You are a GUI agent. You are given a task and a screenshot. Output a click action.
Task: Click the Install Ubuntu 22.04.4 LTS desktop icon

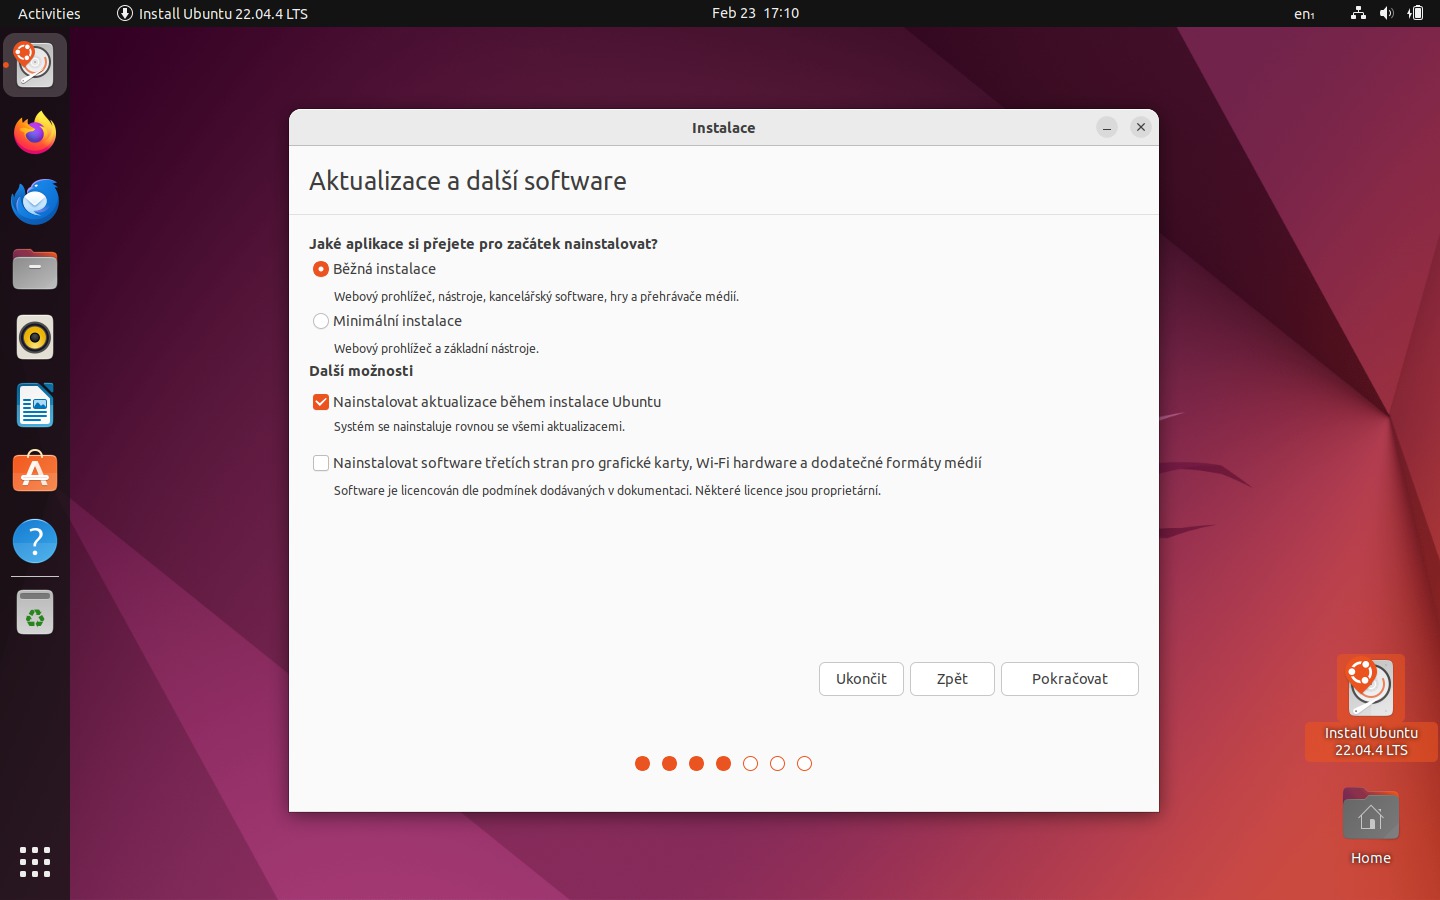[x=1371, y=707]
